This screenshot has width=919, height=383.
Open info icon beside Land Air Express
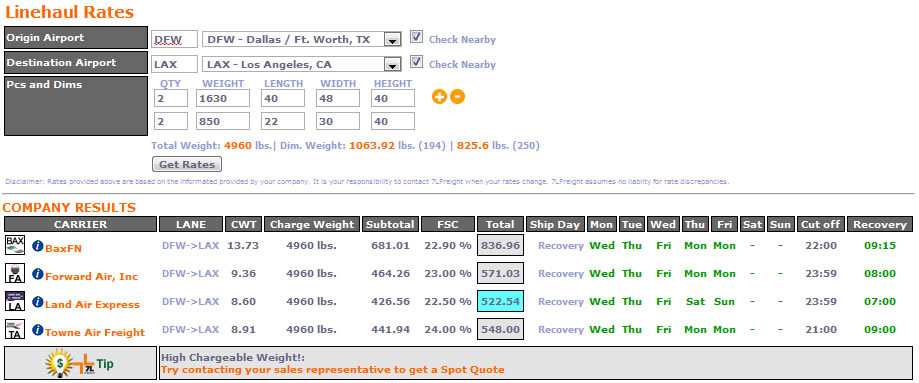coord(38,302)
